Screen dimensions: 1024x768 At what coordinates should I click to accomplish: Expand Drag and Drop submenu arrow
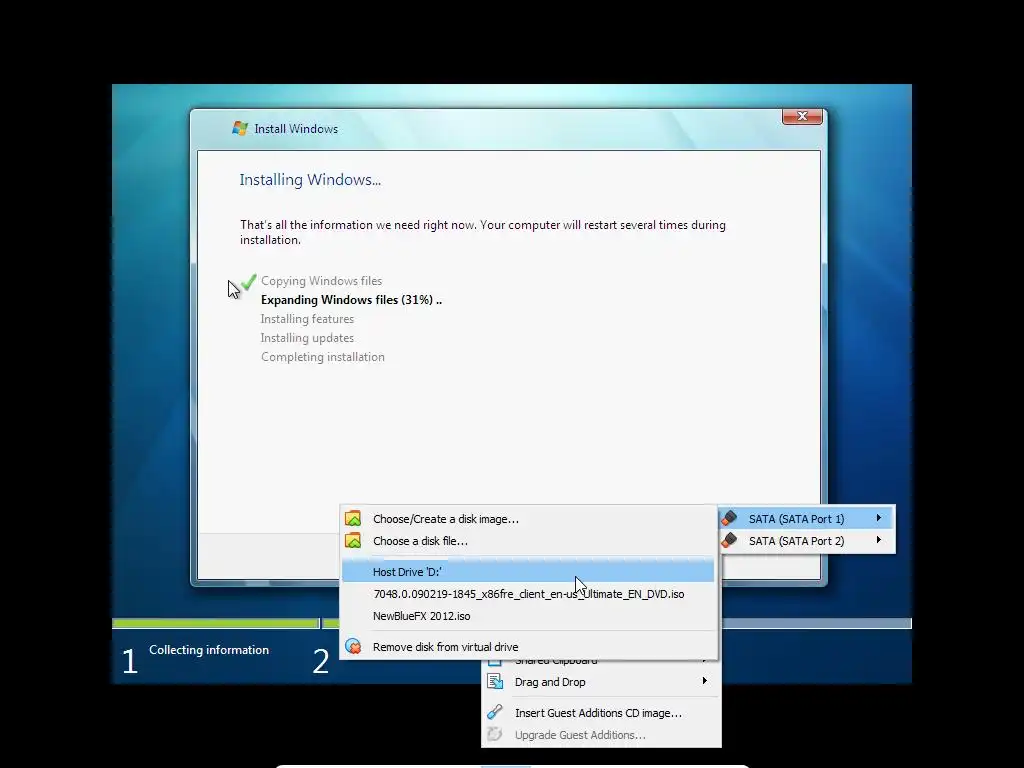coord(705,681)
